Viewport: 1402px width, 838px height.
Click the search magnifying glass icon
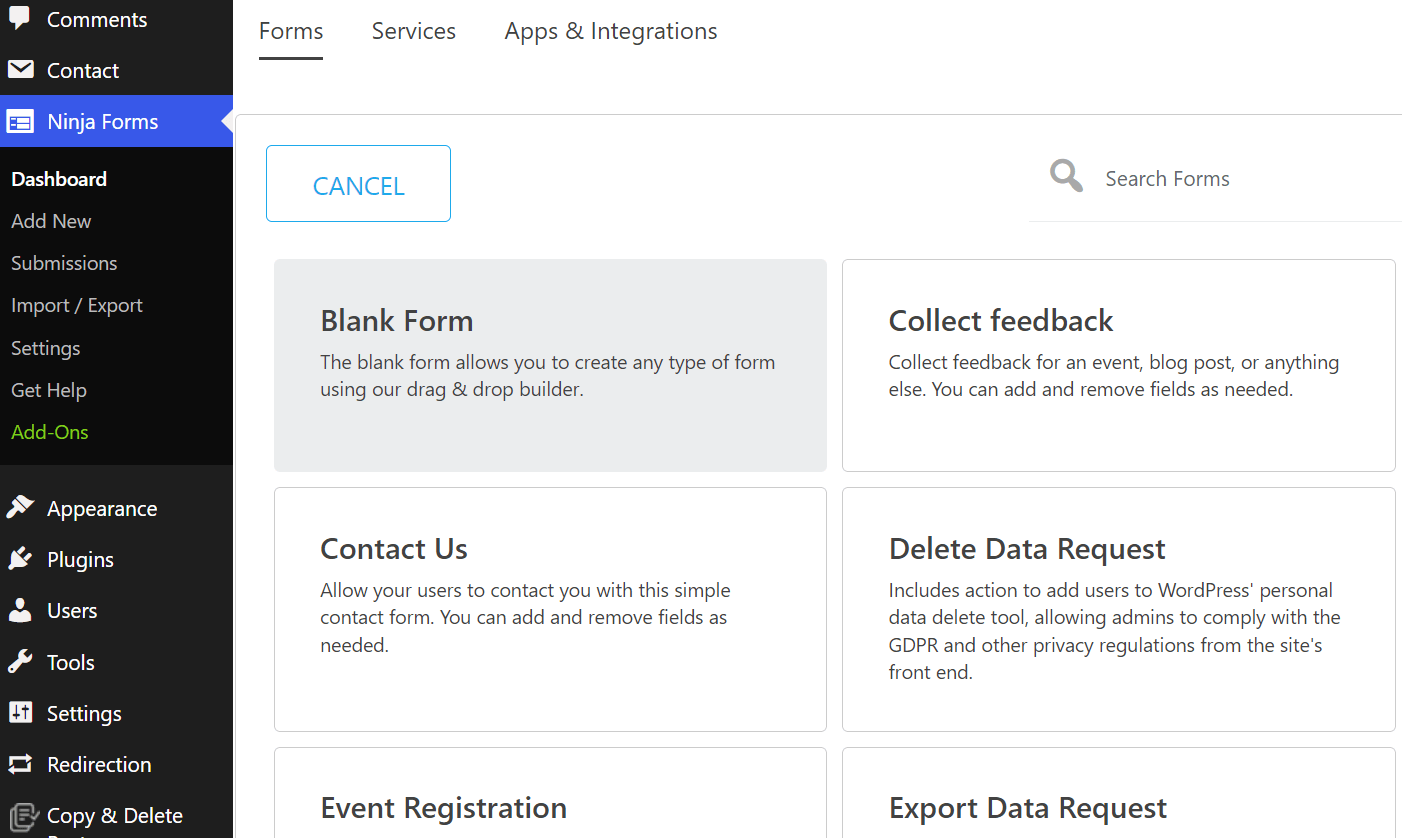(x=1066, y=177)
